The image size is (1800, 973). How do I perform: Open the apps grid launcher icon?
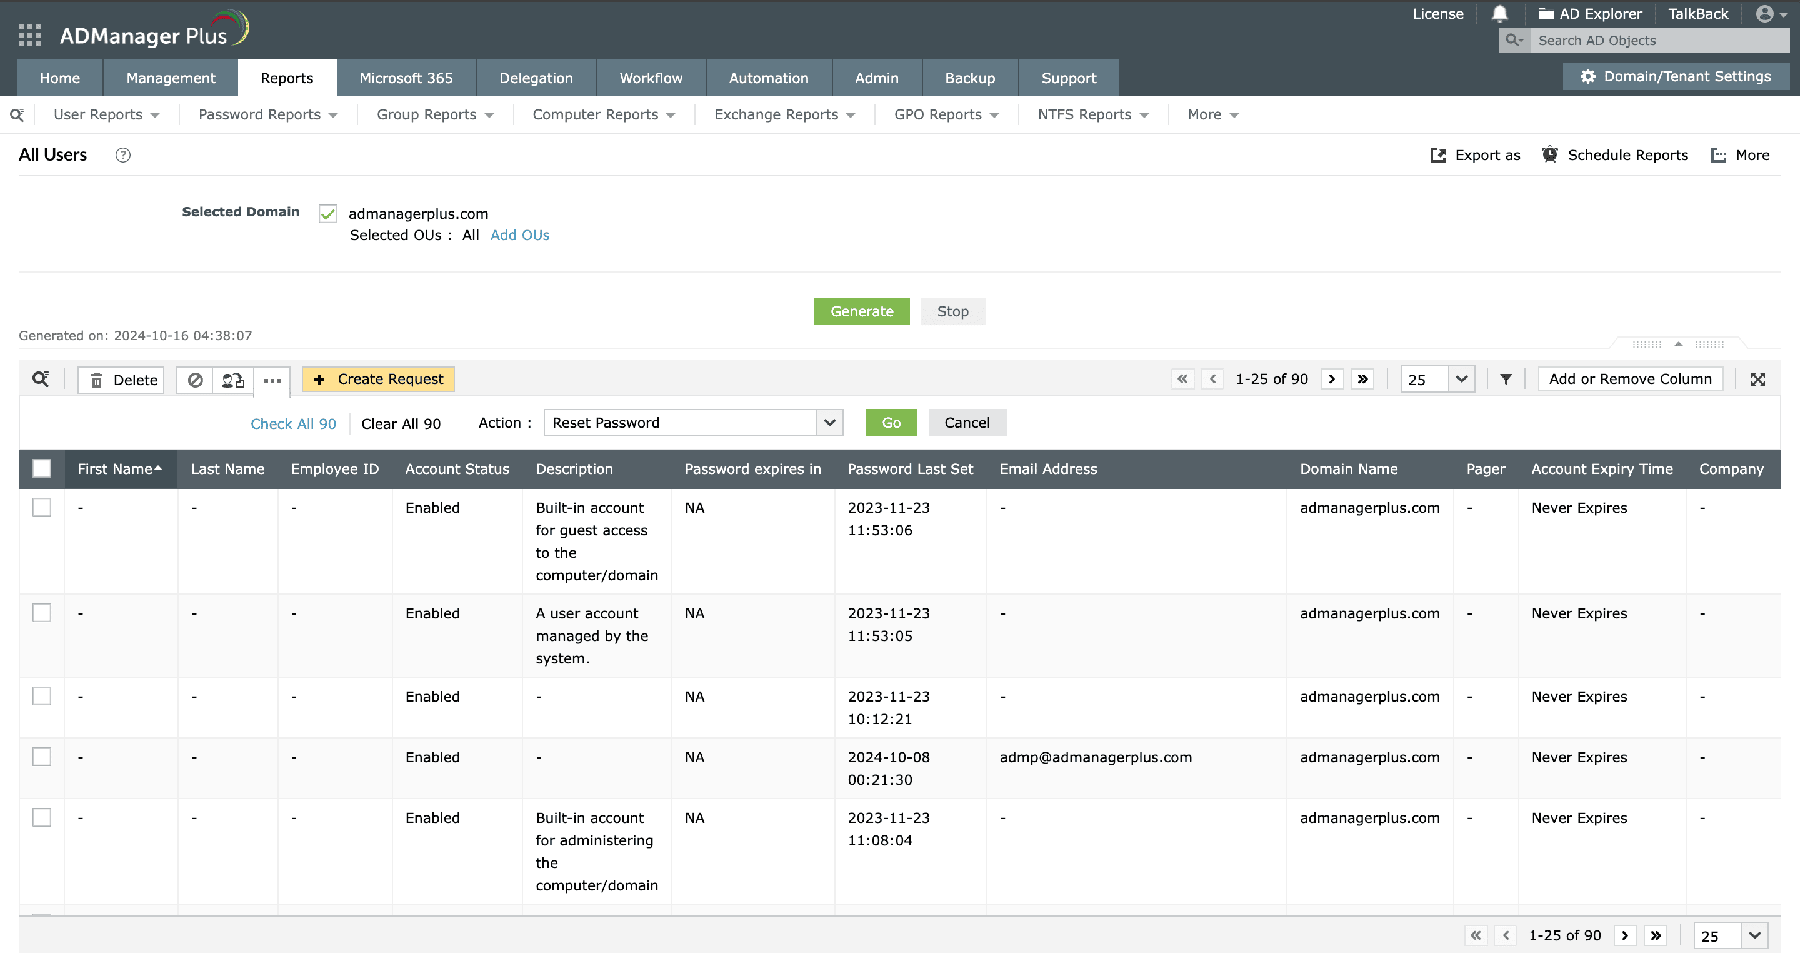(30, 36)
